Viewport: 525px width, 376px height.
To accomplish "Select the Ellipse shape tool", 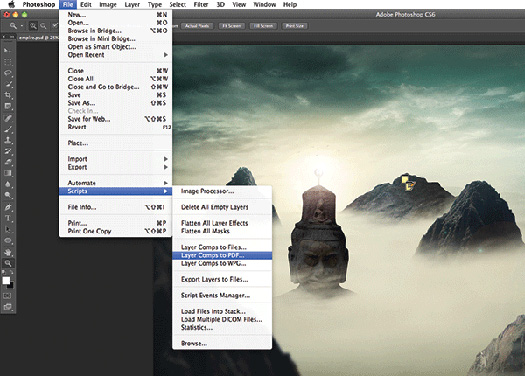I will click(x=7, y=240).
